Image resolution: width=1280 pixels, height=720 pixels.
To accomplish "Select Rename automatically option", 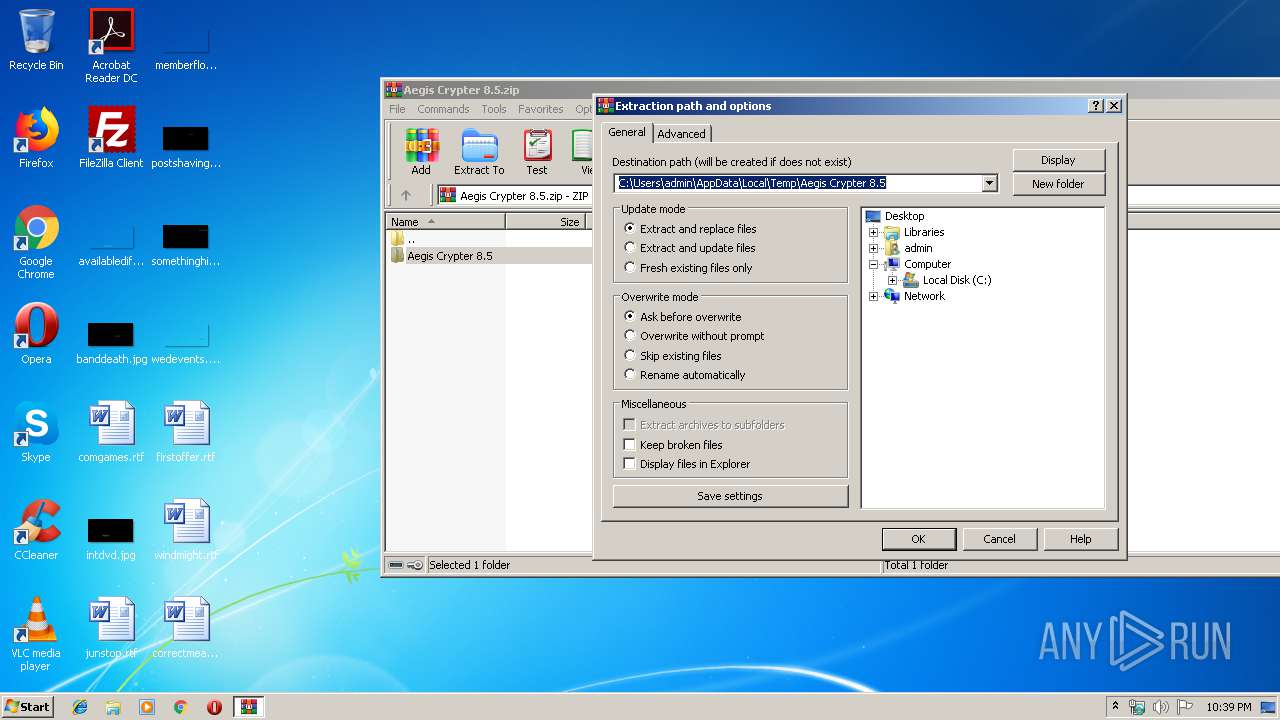I will 684,375.
